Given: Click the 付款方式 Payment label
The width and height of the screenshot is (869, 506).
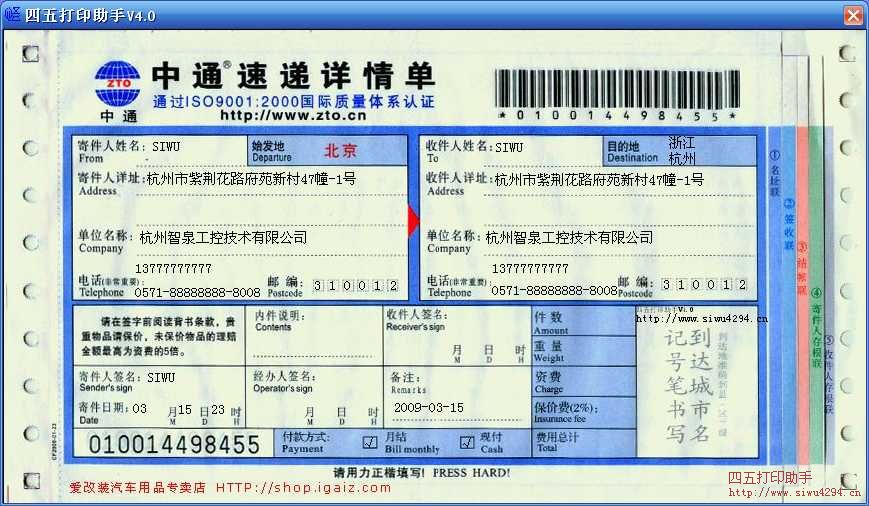Looking at the screenshot, I should (x=305, y=443).
